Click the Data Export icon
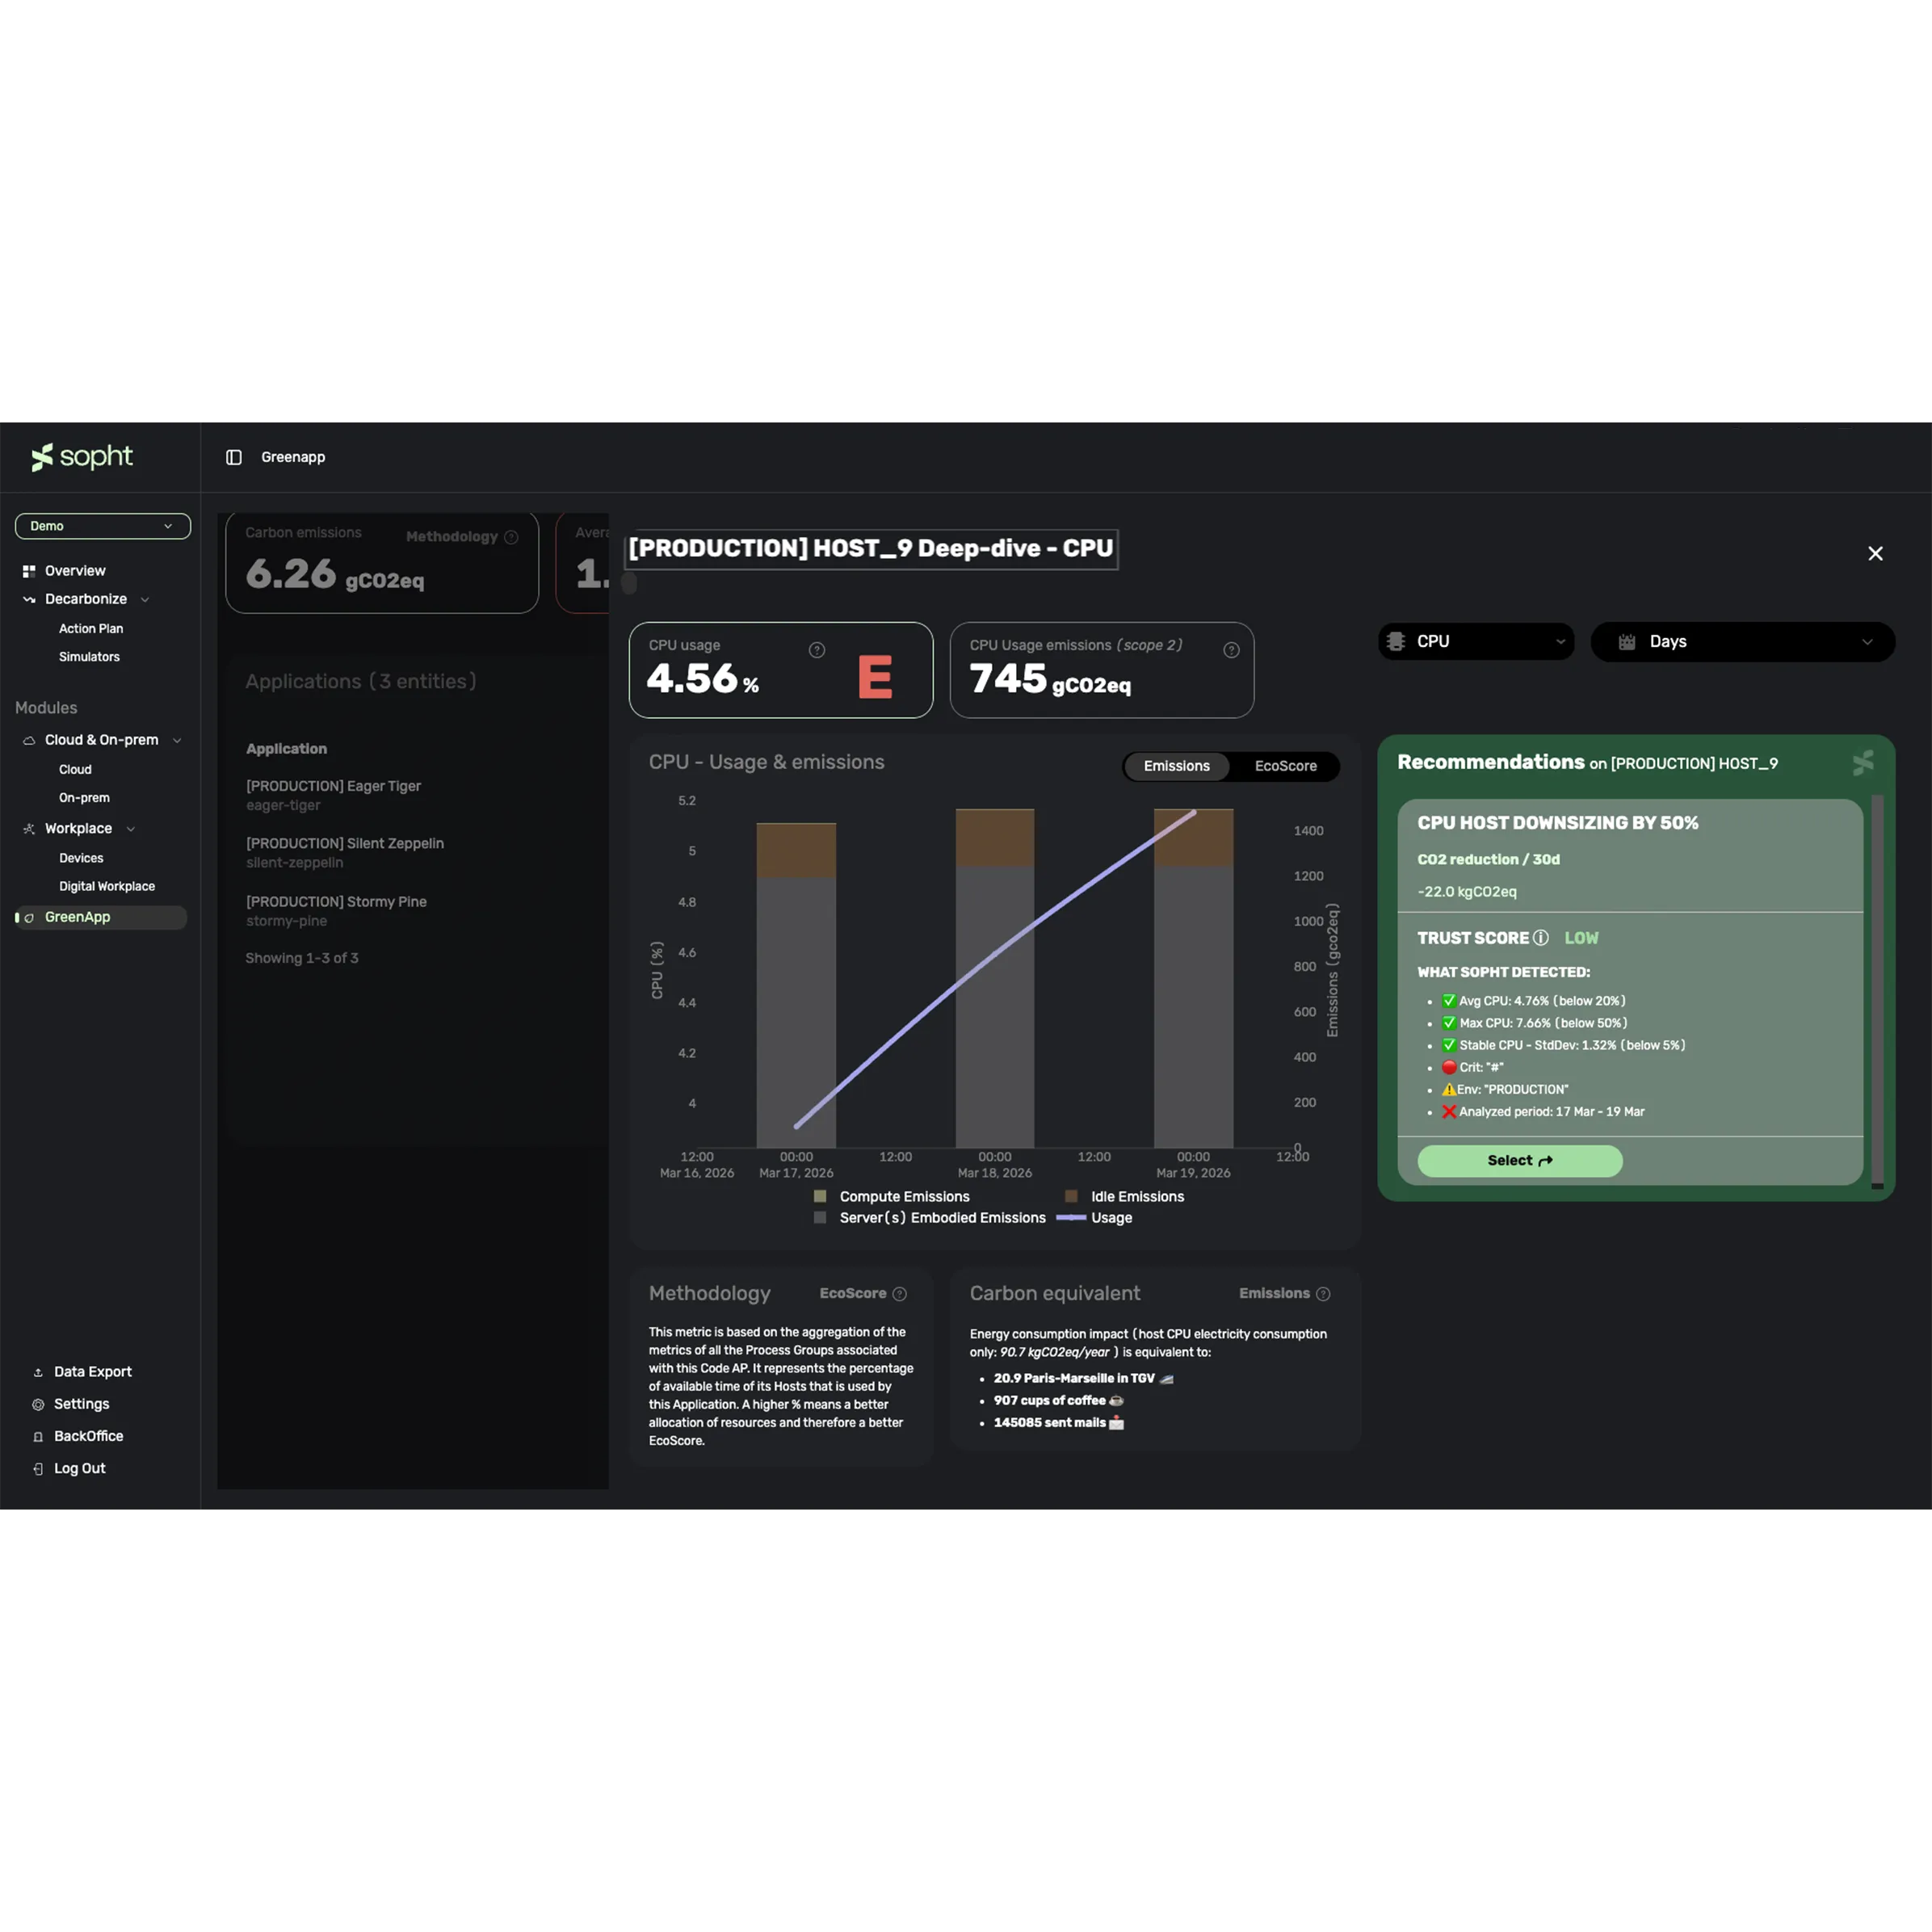 (38, 1373)
